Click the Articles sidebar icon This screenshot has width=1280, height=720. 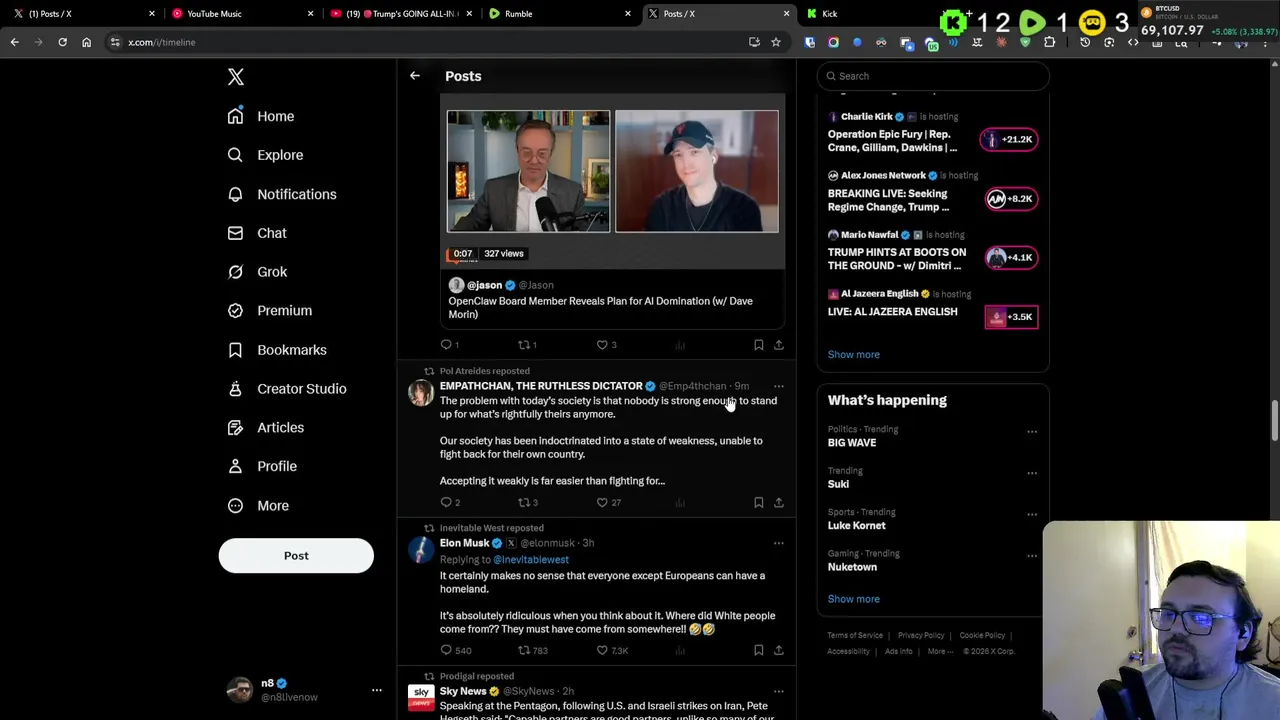pos(235,427)
